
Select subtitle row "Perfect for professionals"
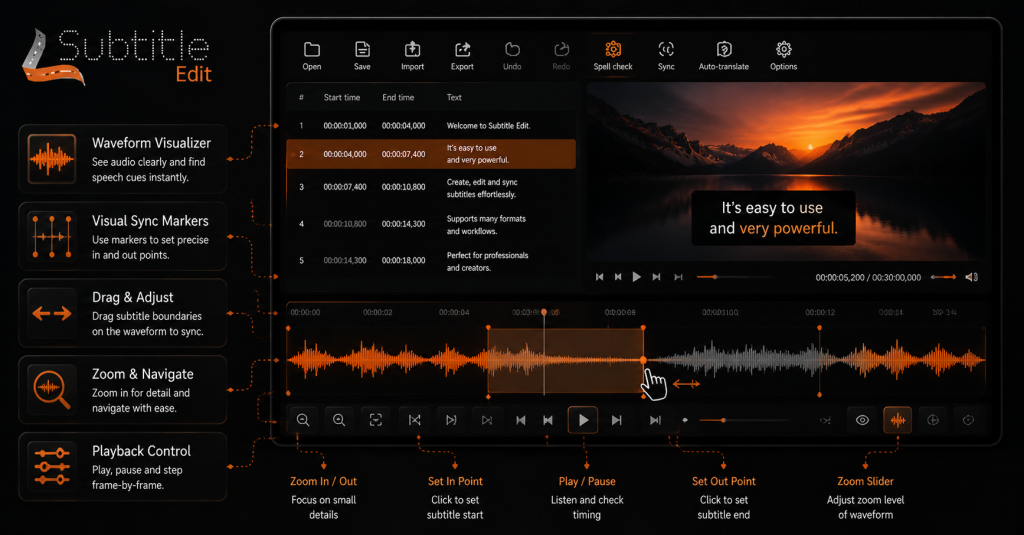tap(431, 261)
